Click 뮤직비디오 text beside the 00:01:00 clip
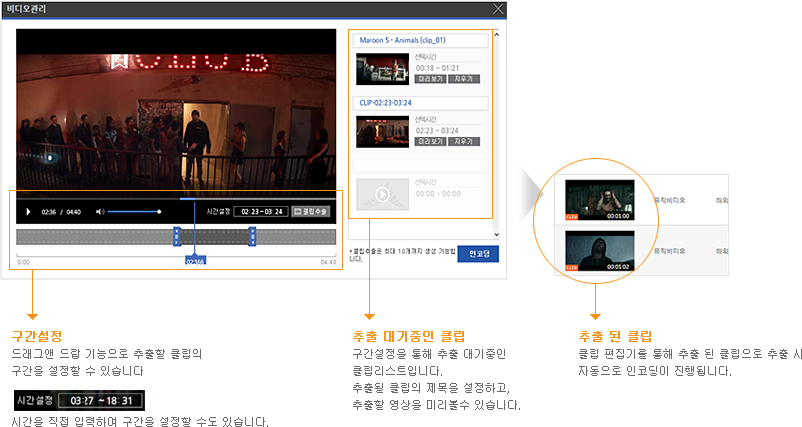 tap(669, 200)
